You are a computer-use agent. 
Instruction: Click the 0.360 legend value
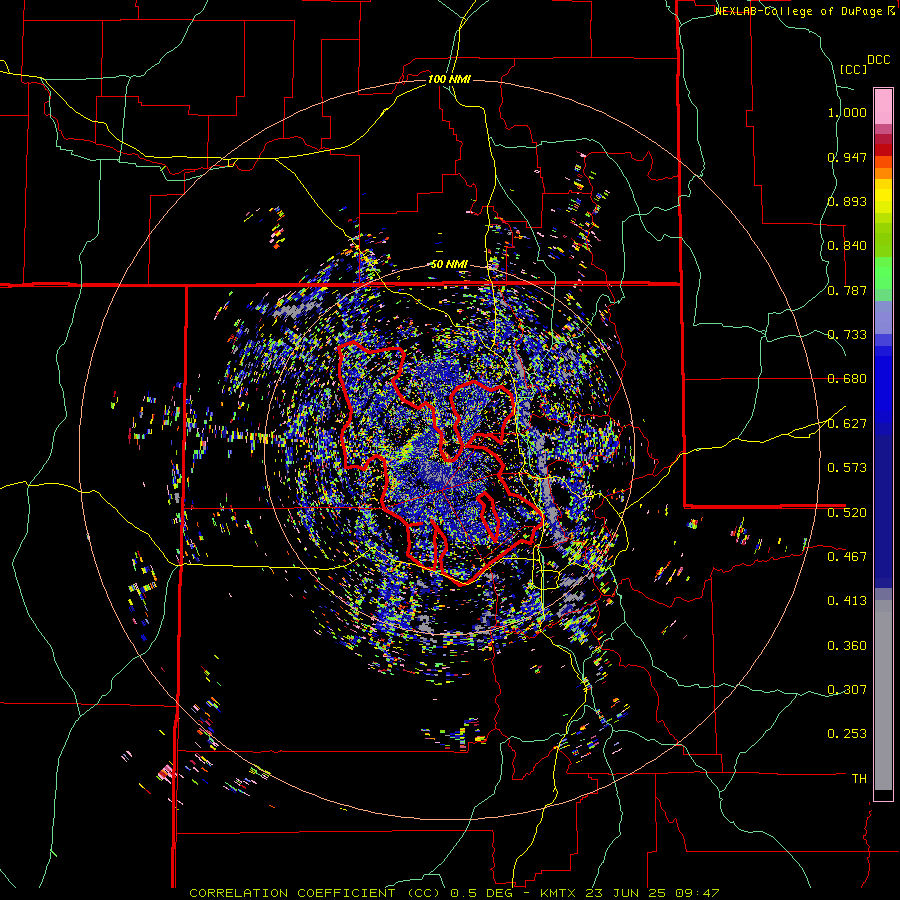pos(847,646)
